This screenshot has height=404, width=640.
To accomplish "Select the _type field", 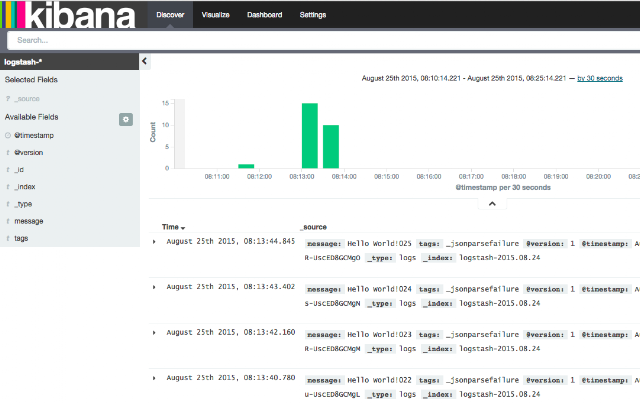I will [23, 204].
